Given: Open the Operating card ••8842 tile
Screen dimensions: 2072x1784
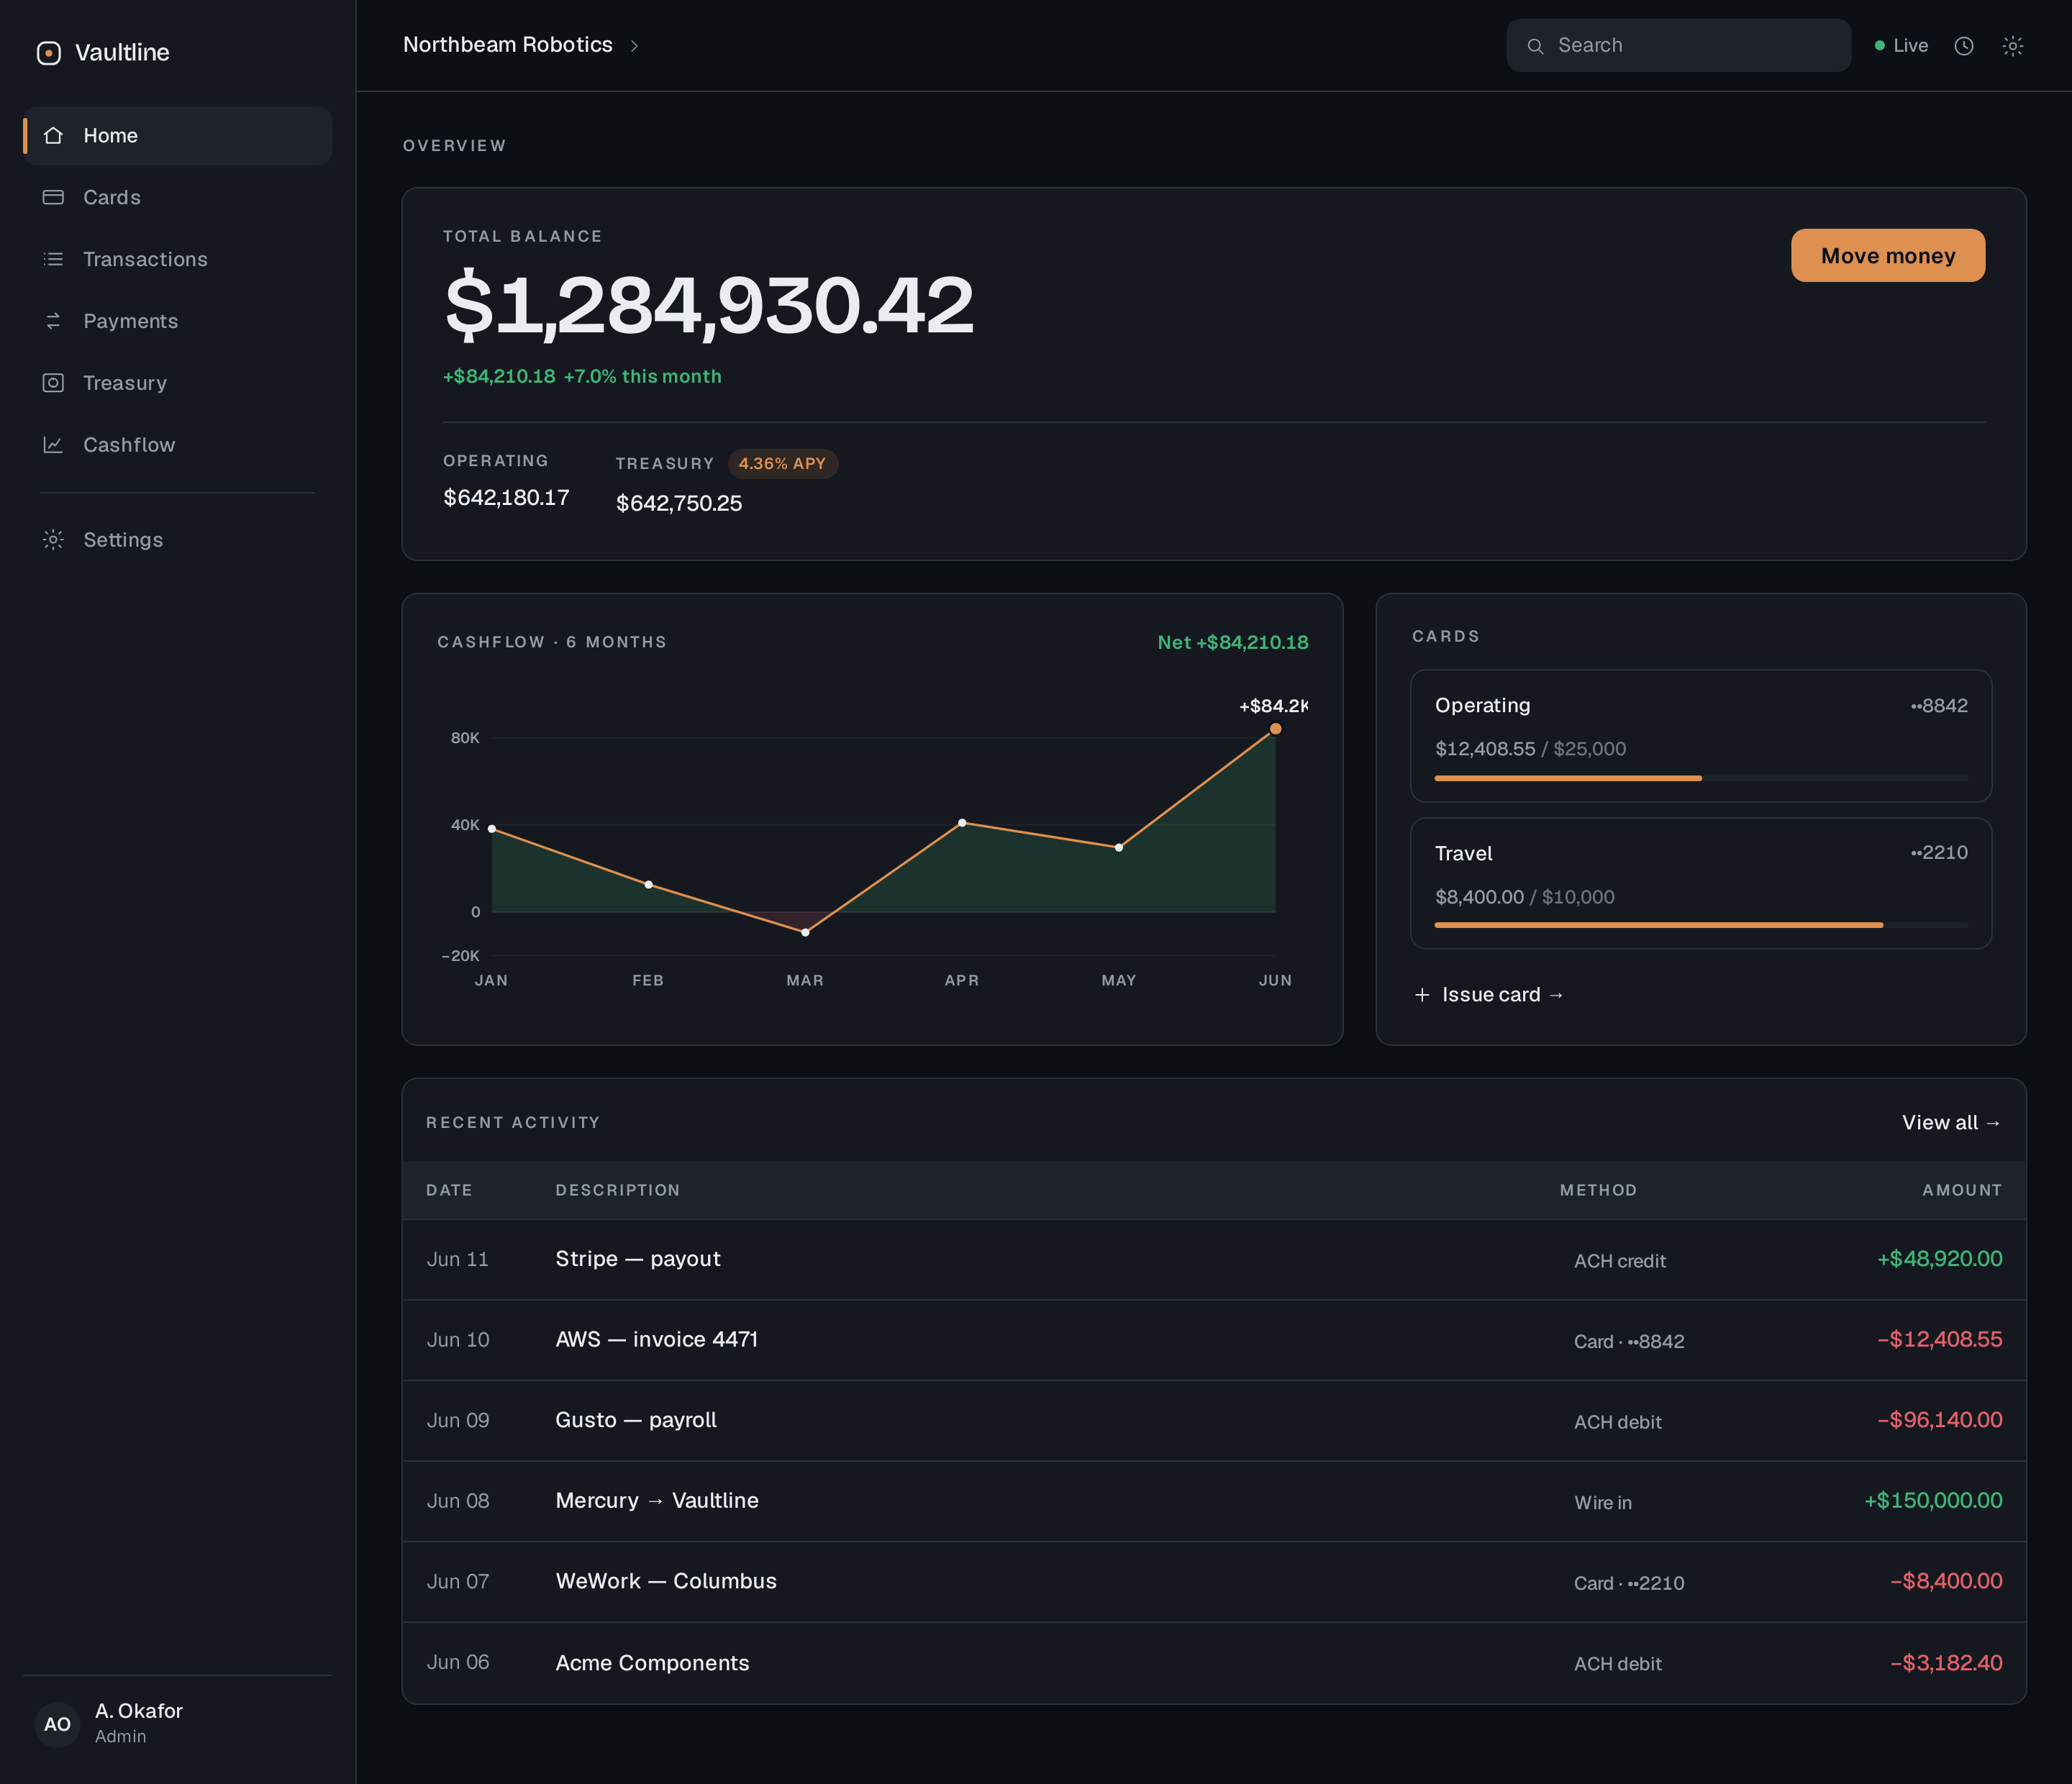Looking at the screenshot, I should click(1700, 736).
